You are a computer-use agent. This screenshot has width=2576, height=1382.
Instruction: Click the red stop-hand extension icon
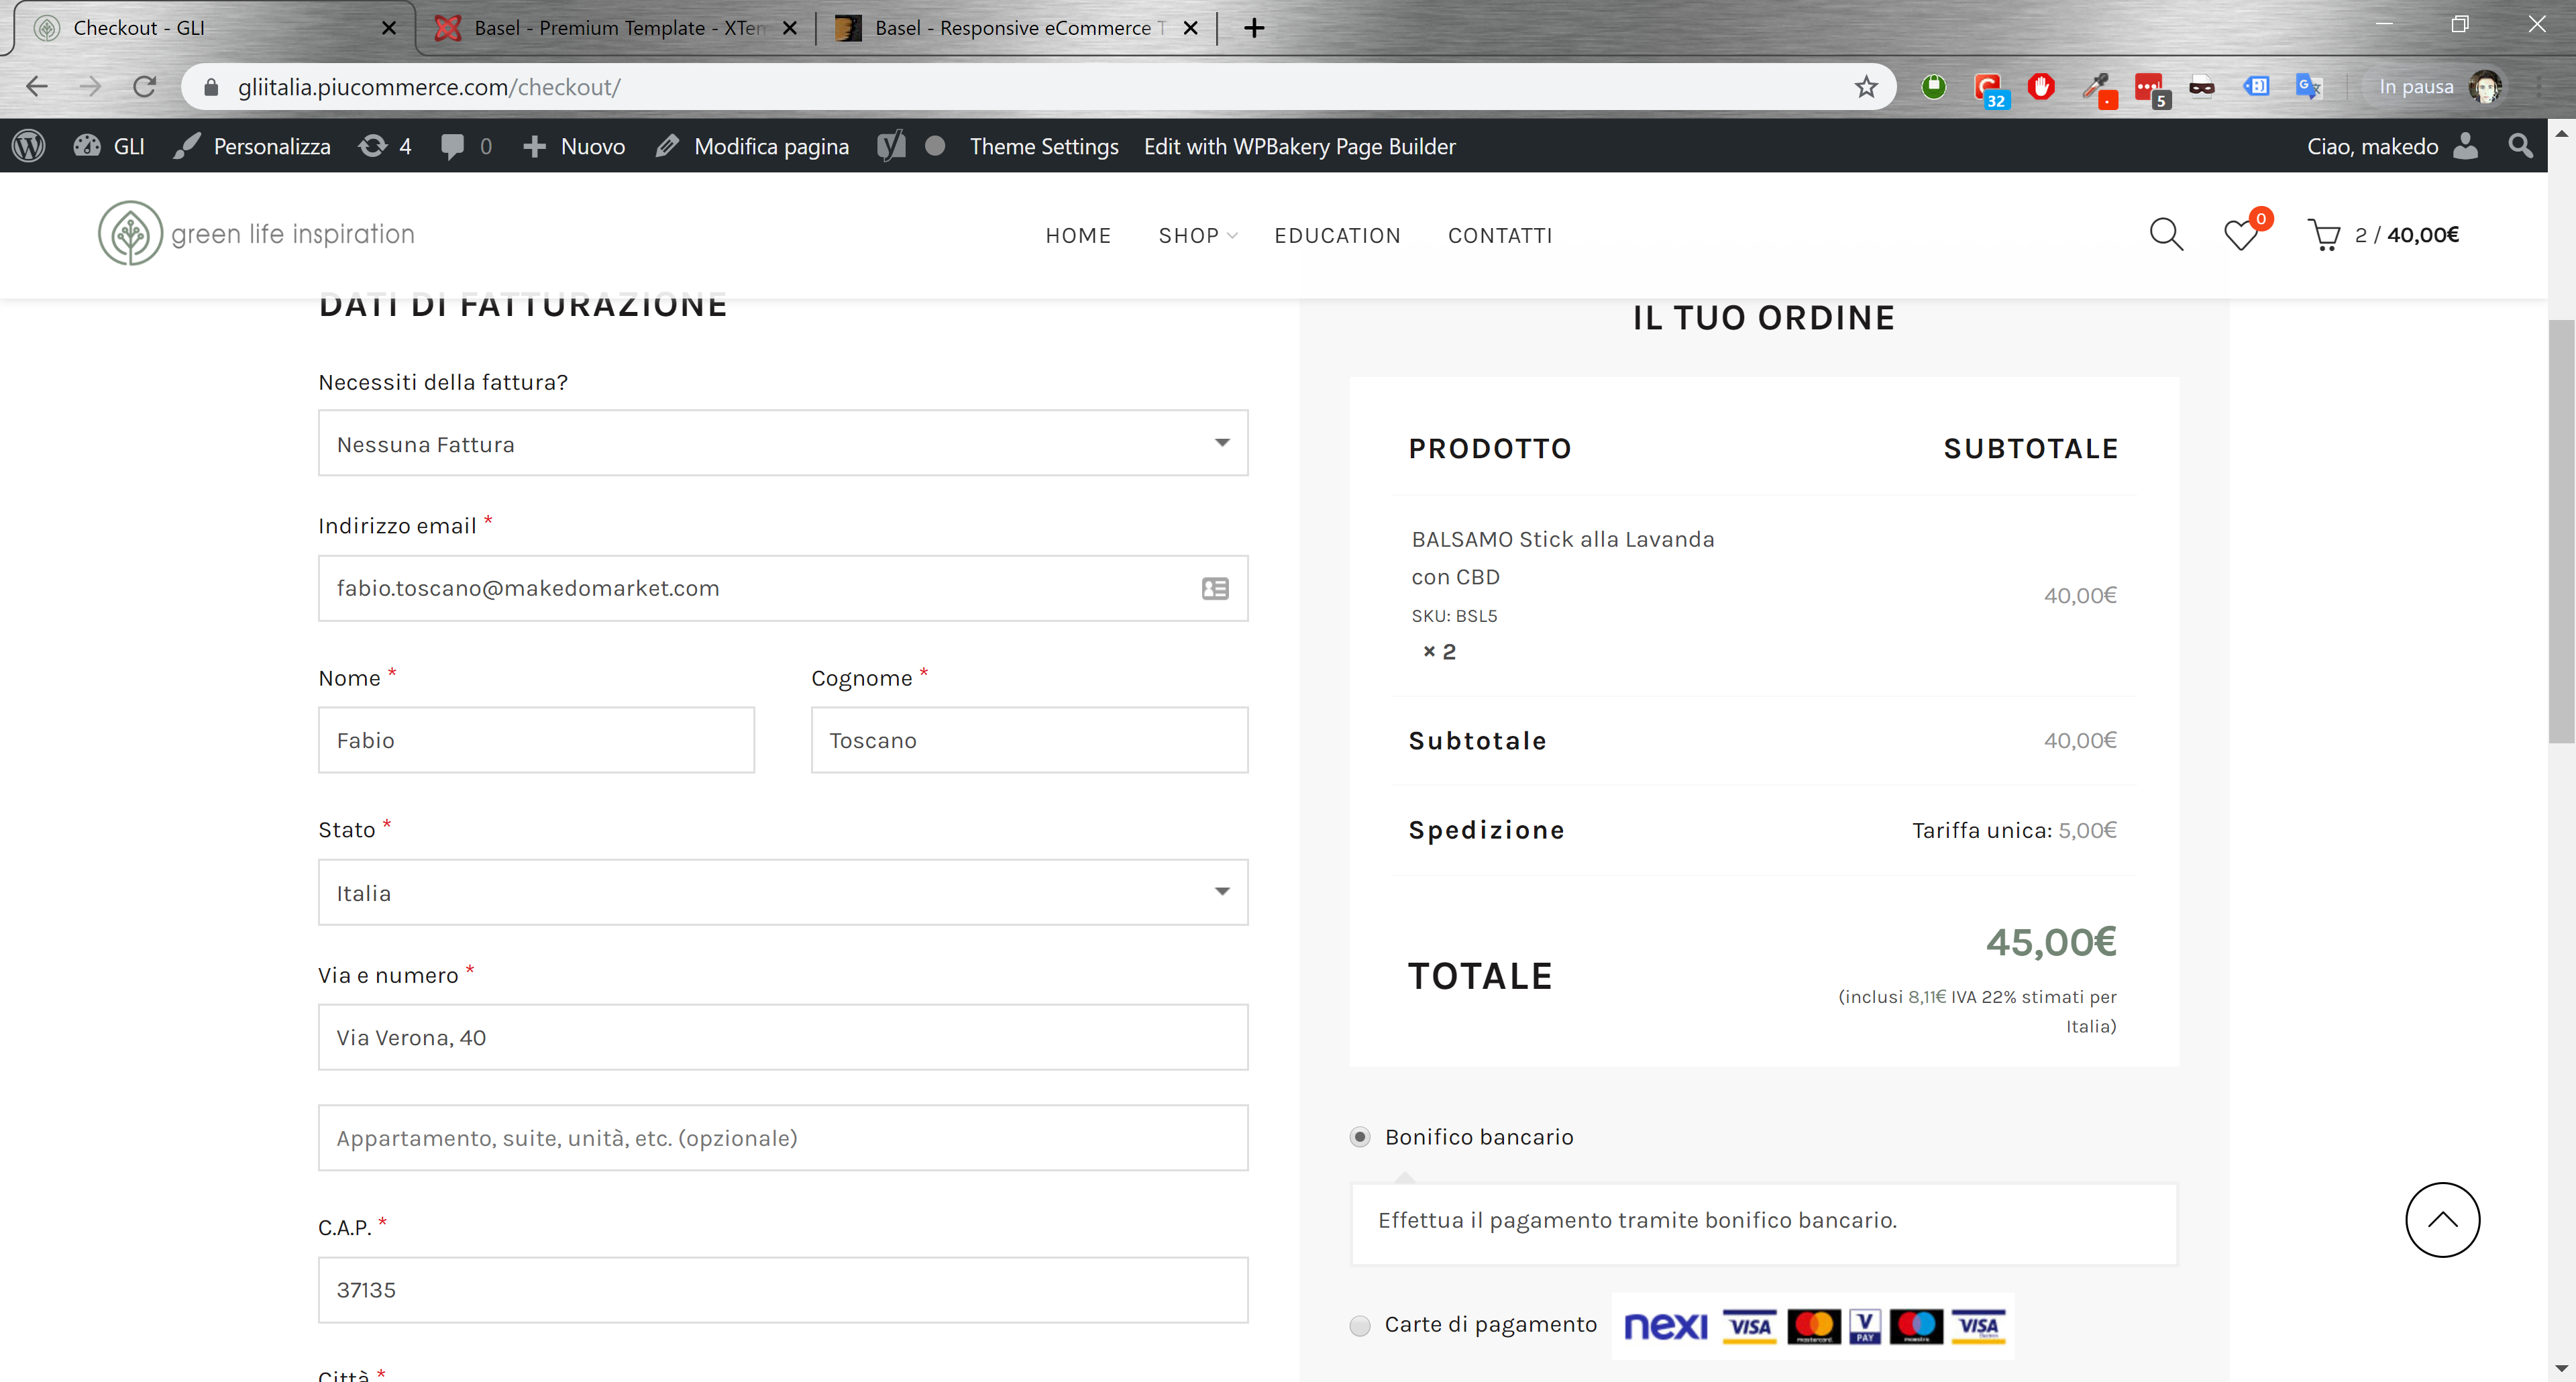point(2041,87)
